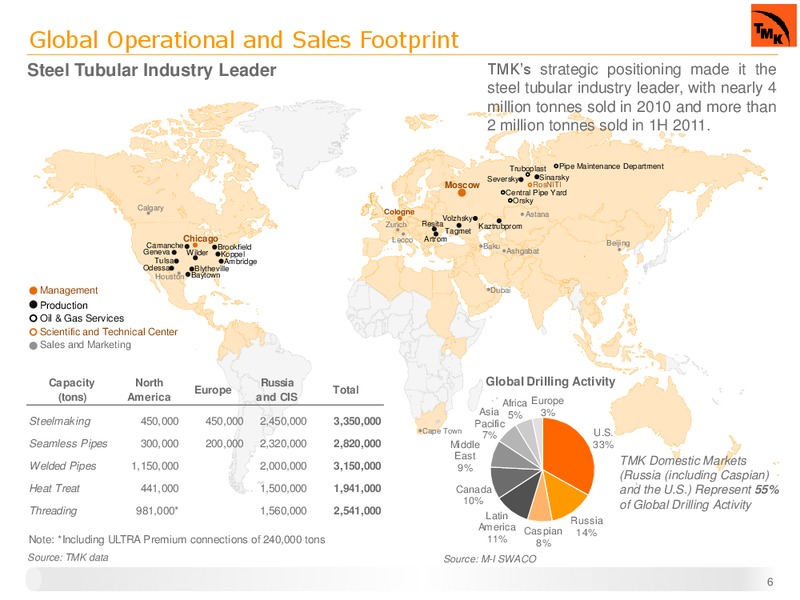Click the Welded Pipes total '3,150,000'
800x600 pixels.
(357, 466)
